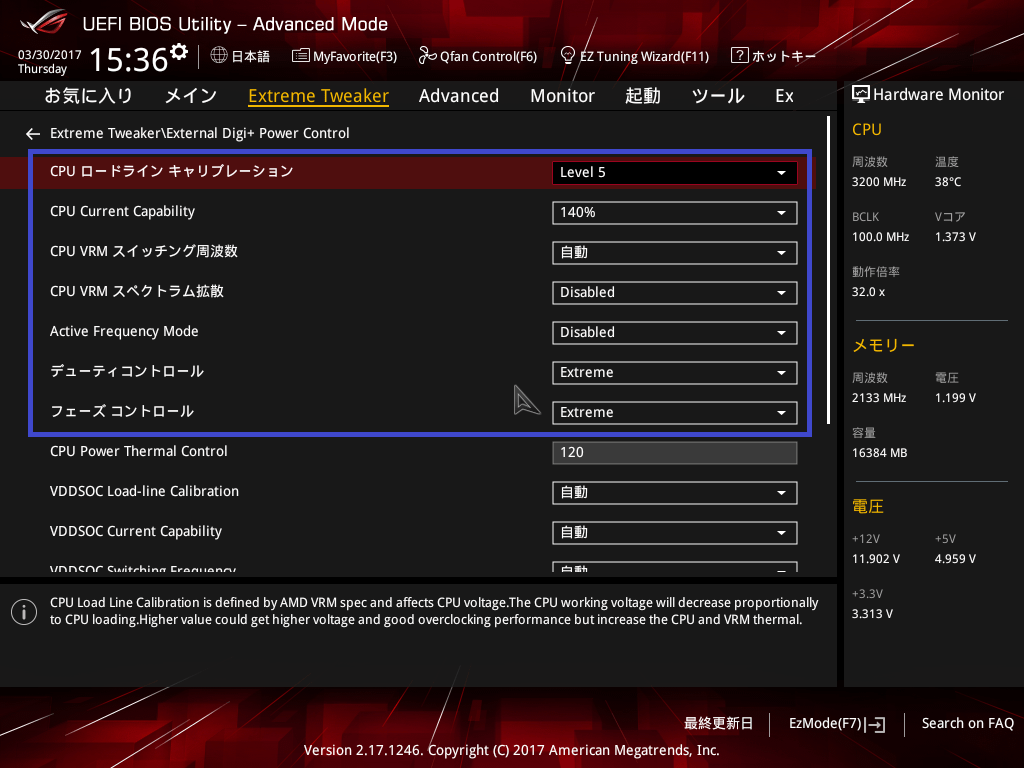Click the VDDSOC Load-line Calibration label
The image size is (1024, 768).
pos(144,491)
